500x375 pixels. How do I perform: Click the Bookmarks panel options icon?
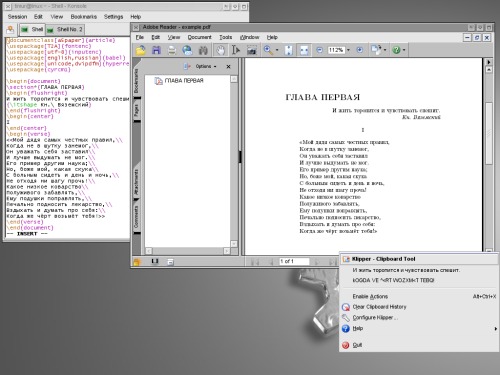(x=187, y=66)
